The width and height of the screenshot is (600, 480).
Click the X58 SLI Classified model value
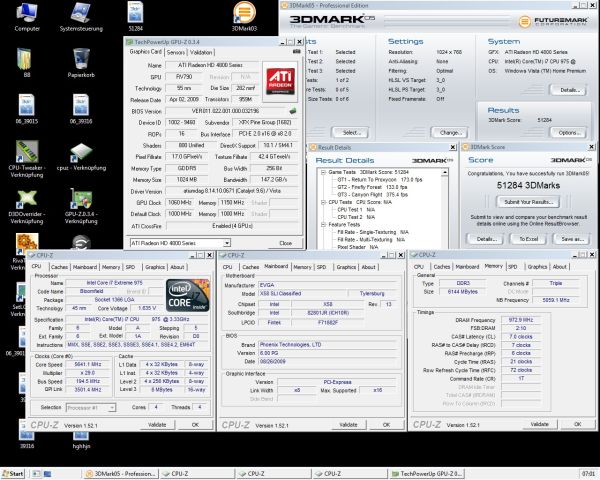(x=302, y=294)
